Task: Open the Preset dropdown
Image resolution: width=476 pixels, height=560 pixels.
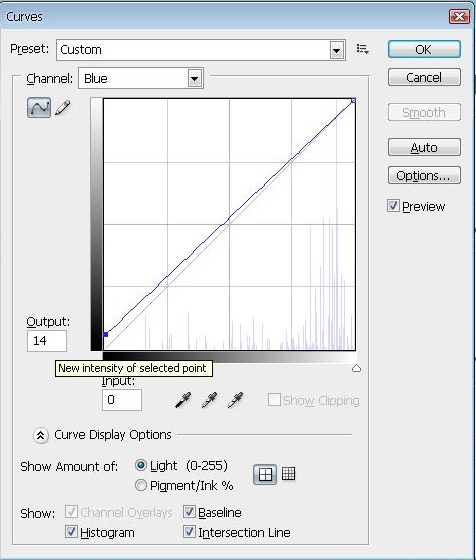Action: [201, 50]
